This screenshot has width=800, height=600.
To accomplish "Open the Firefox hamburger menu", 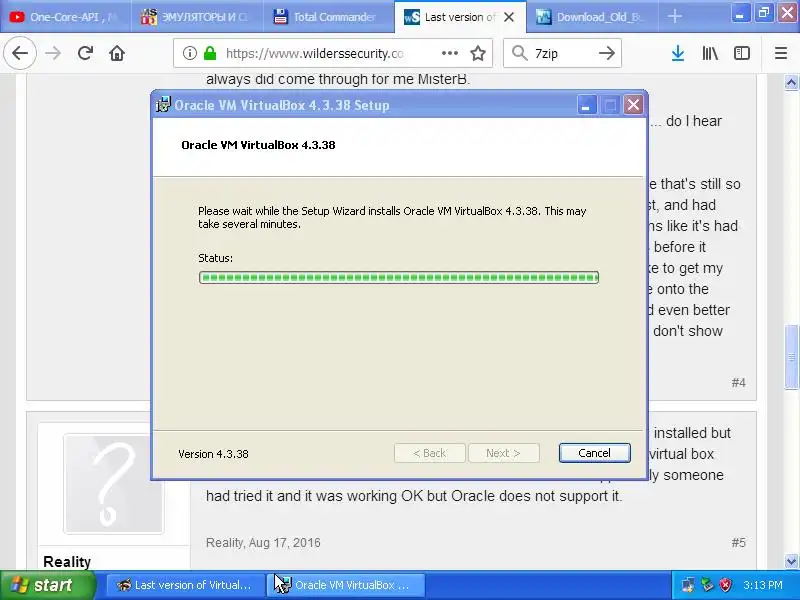I will pos(781,53).
